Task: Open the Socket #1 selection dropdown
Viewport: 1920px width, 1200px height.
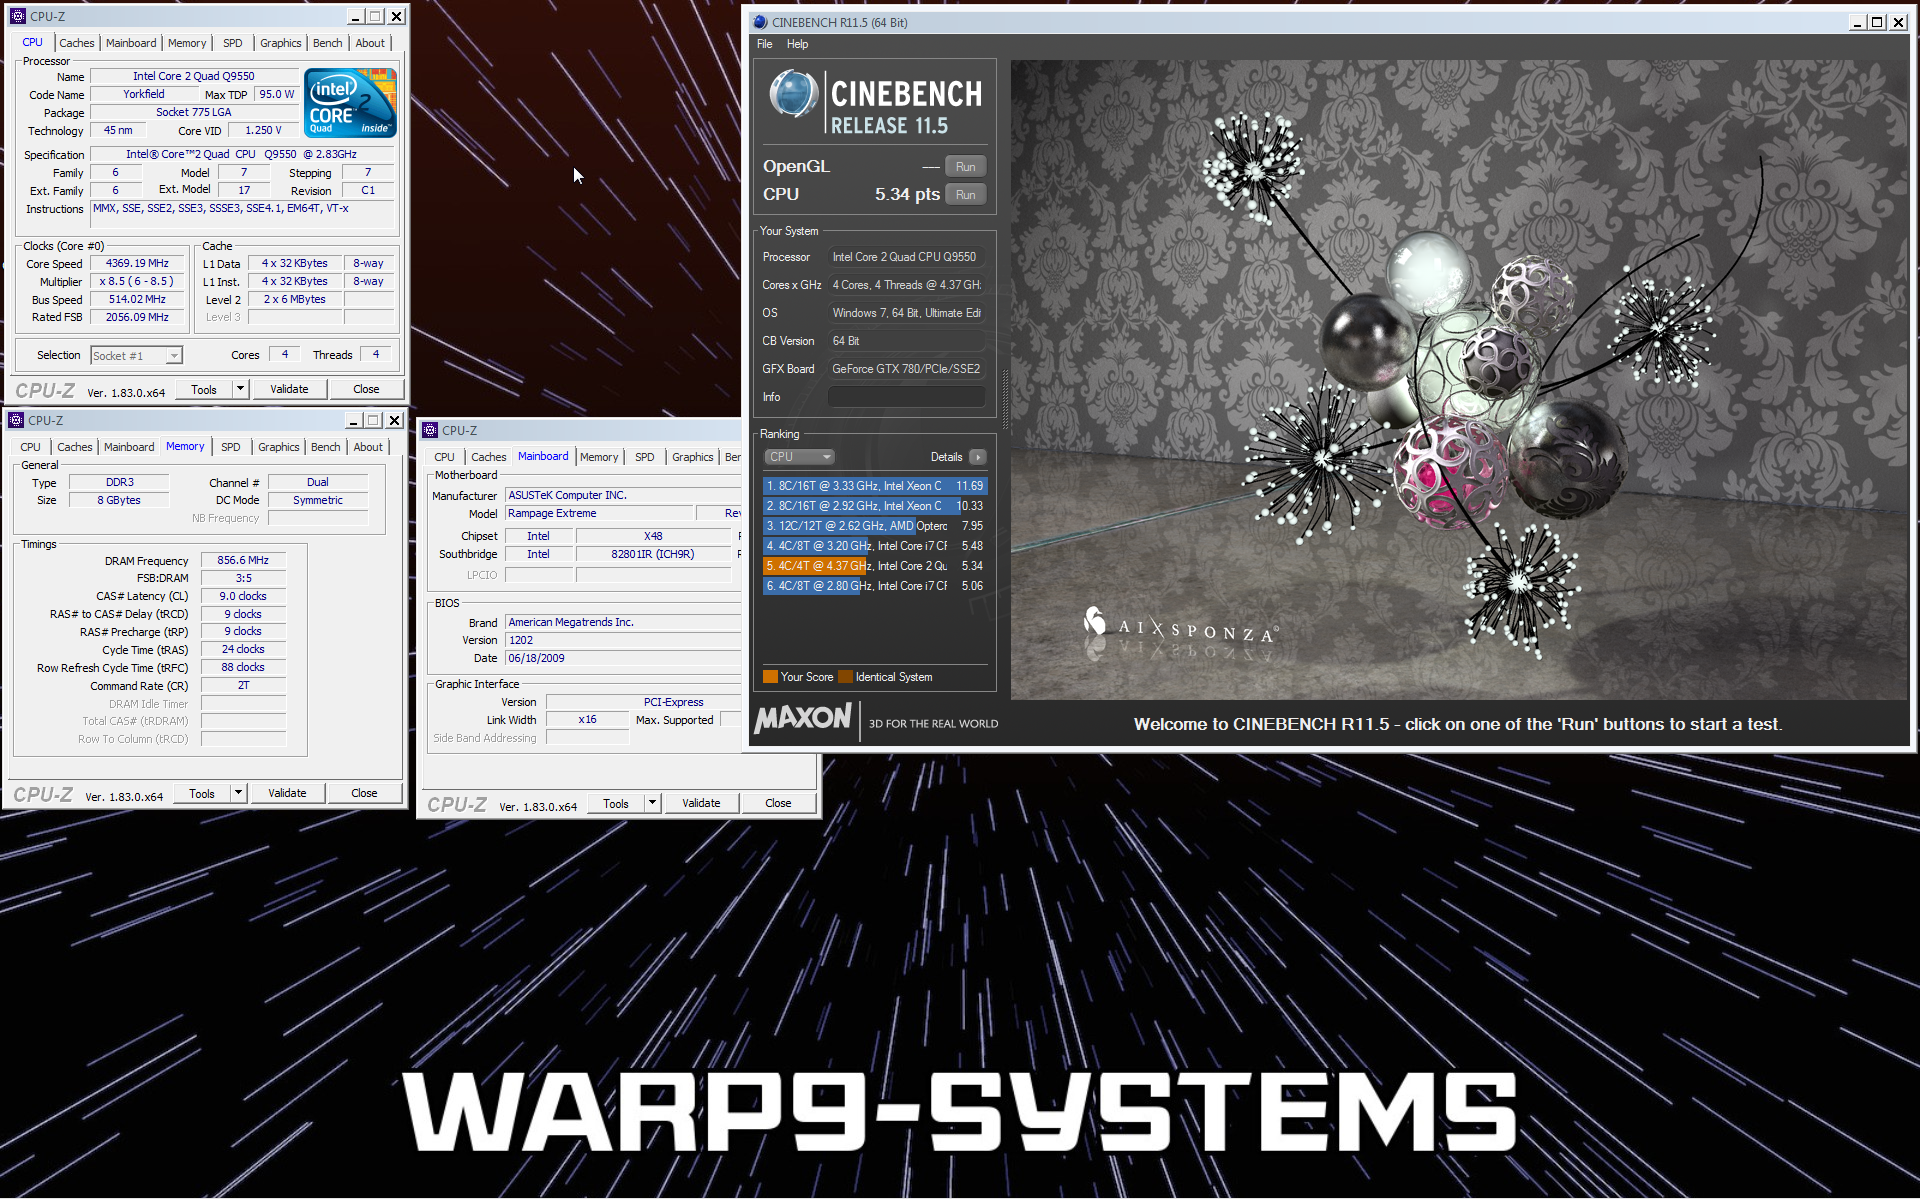Action: click(x=174, y=356)
